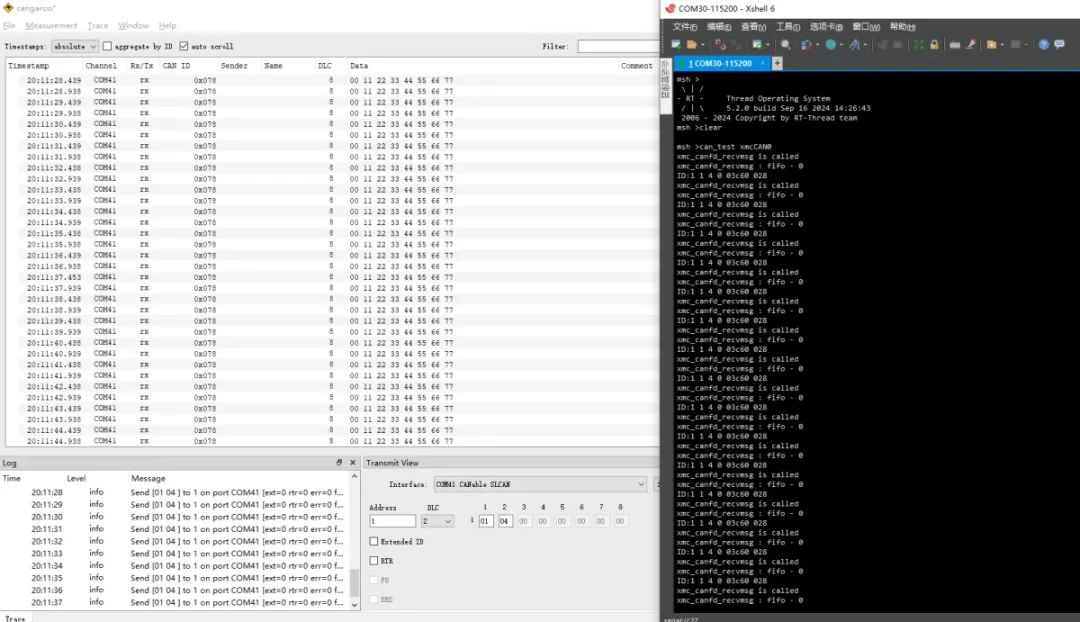Expand the globe encoding icon's dropdown arrow
This screenshot has width=1080, height=622.
tap(842, 45)
